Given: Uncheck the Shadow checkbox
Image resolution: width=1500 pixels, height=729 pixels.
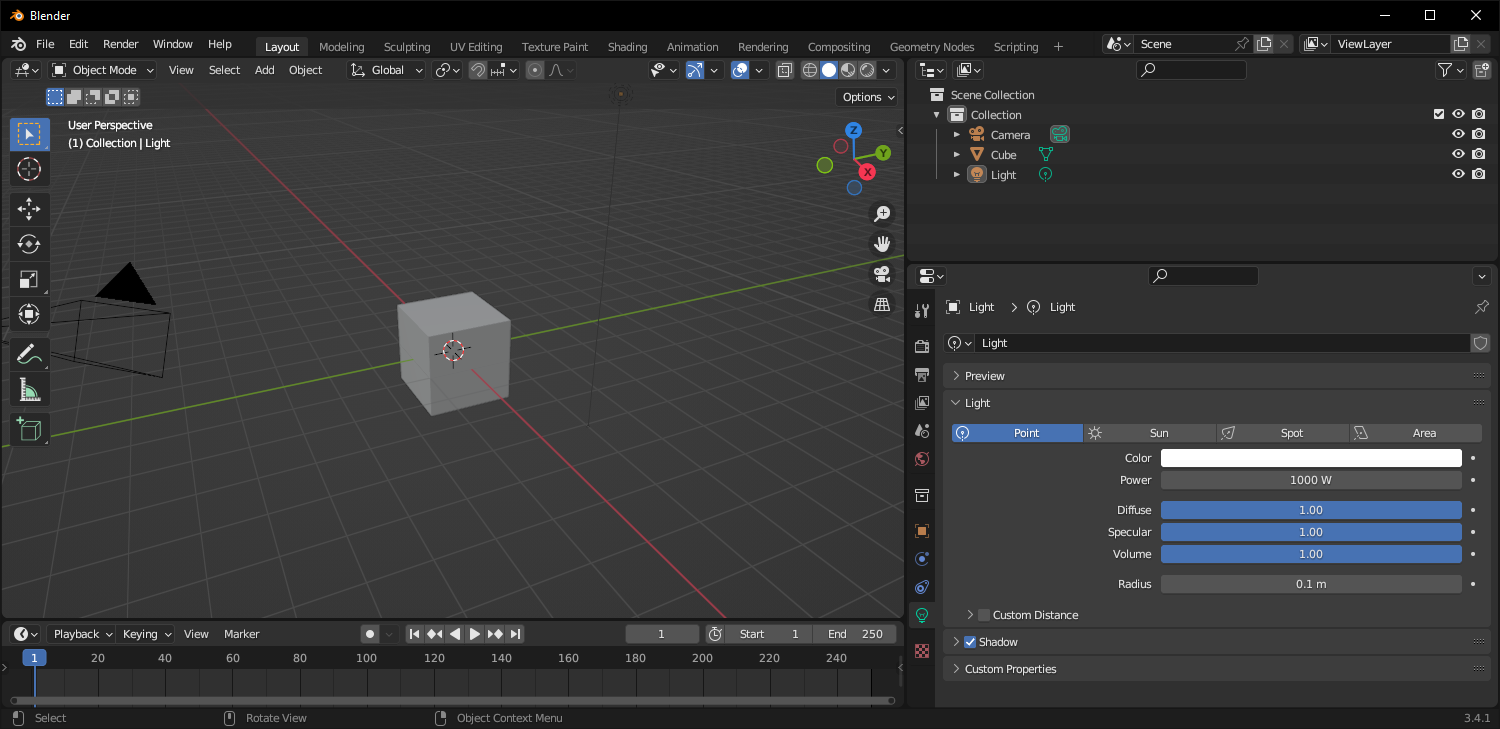Looking at the screenshot, I should [x=969, y=642].
